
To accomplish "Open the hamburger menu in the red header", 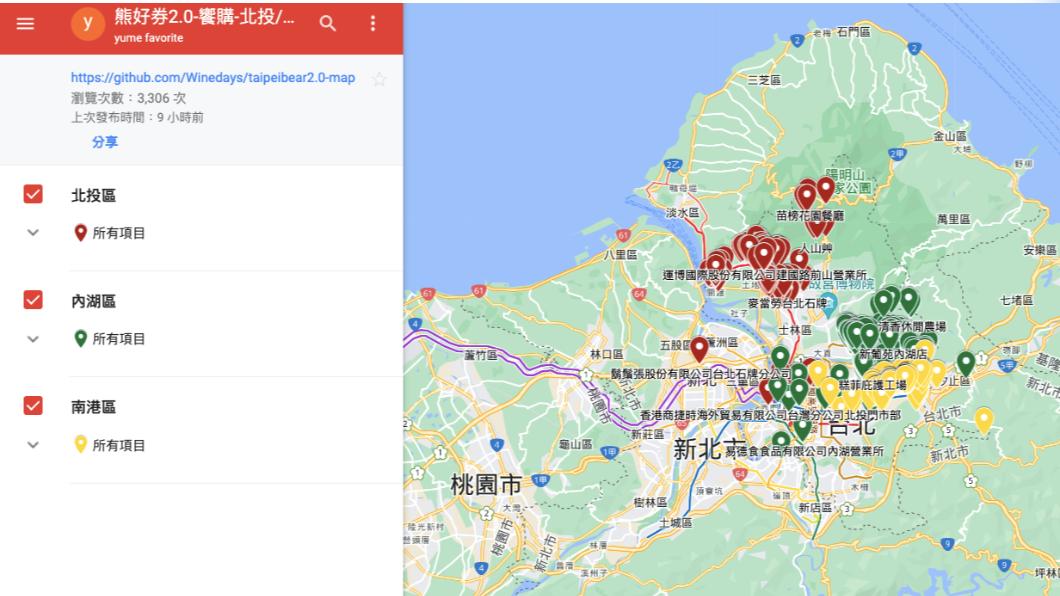I will [x=25, y=24].
